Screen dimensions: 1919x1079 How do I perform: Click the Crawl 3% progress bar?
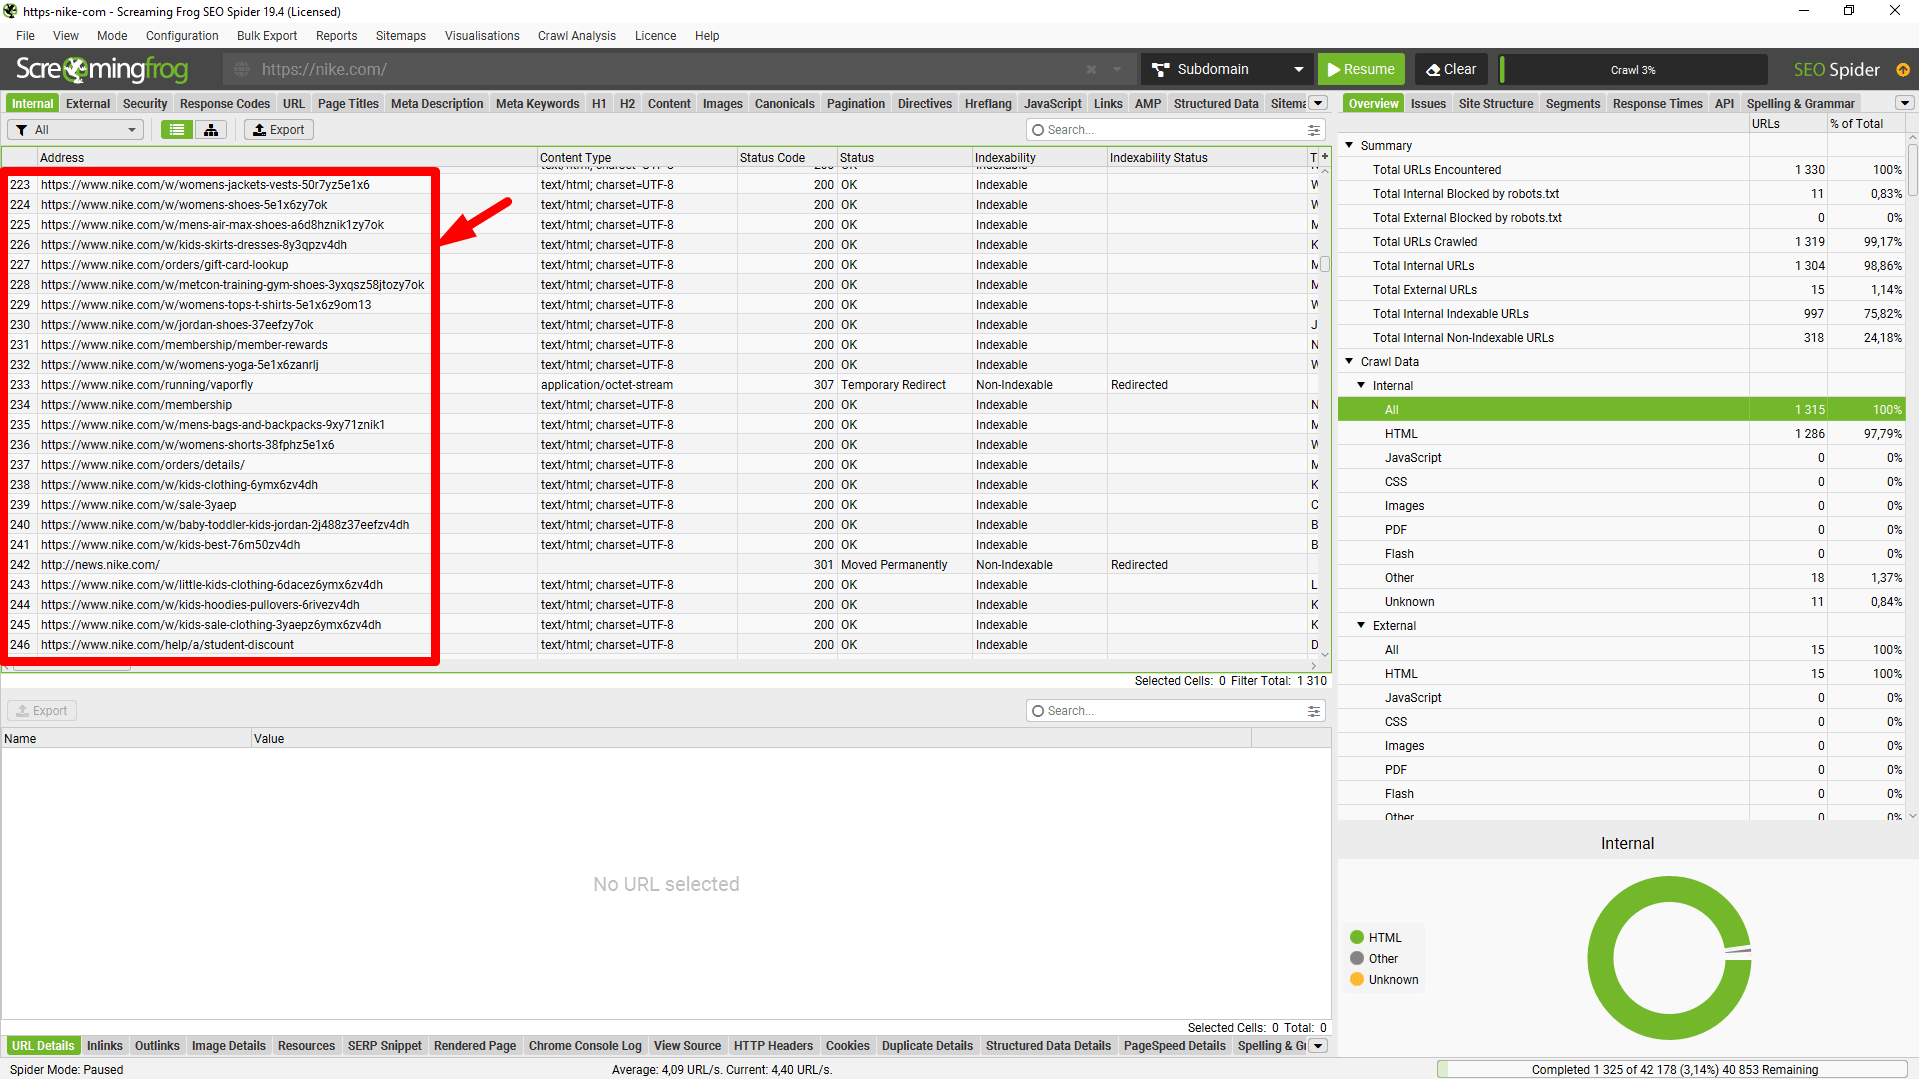pyautogui.click(x=1633, y=69)
